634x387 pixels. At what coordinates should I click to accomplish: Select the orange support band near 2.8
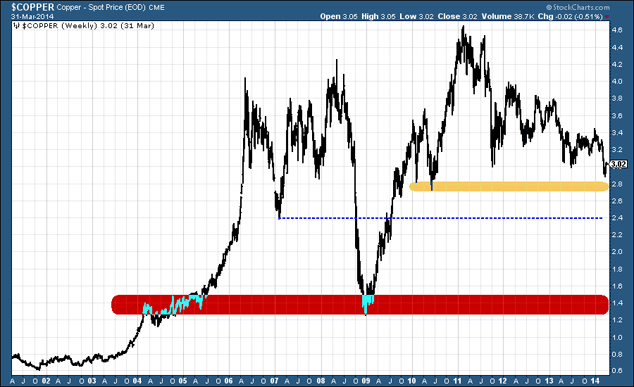click(509, 186)
